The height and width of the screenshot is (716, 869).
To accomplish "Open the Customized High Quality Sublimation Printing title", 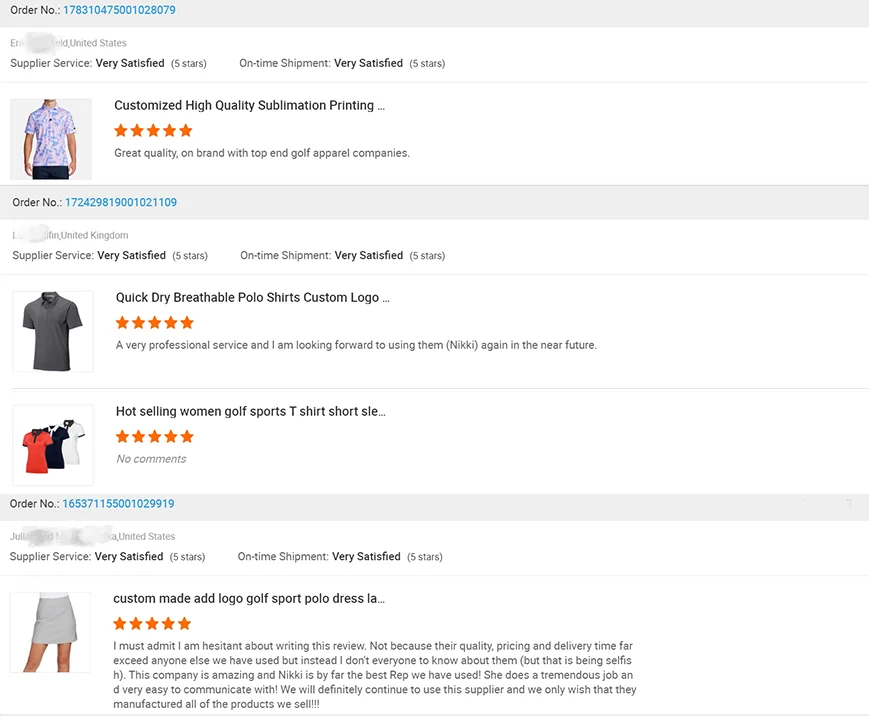I will [249, 105].
